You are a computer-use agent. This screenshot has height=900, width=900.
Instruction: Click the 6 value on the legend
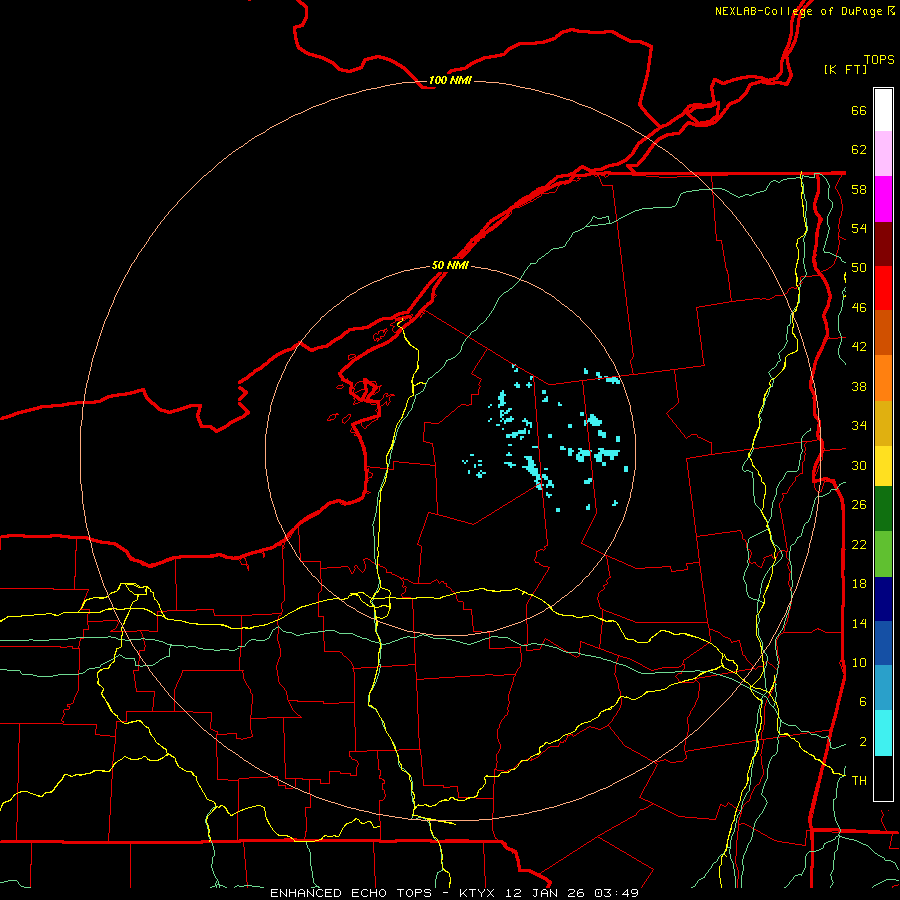pyautogui.click(x=863, y=702)
